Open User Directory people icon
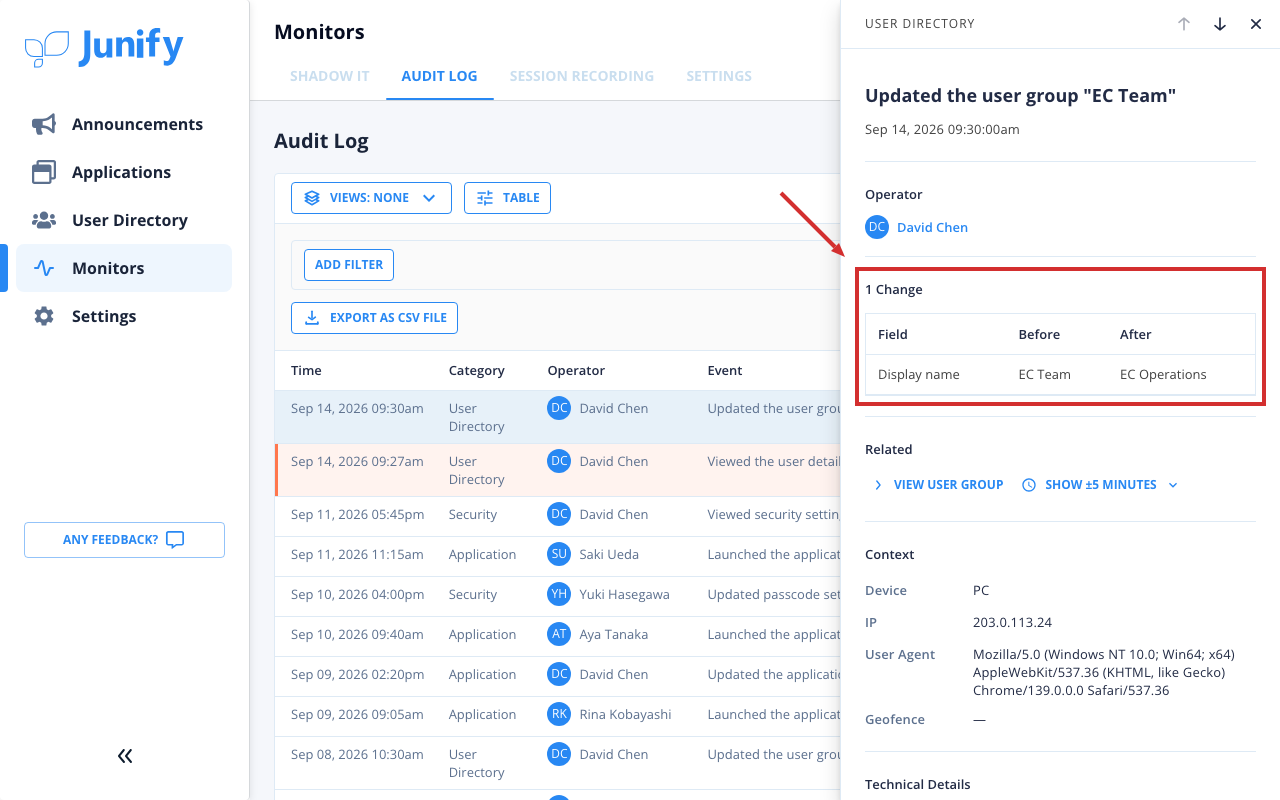 [x=44, y=220]
